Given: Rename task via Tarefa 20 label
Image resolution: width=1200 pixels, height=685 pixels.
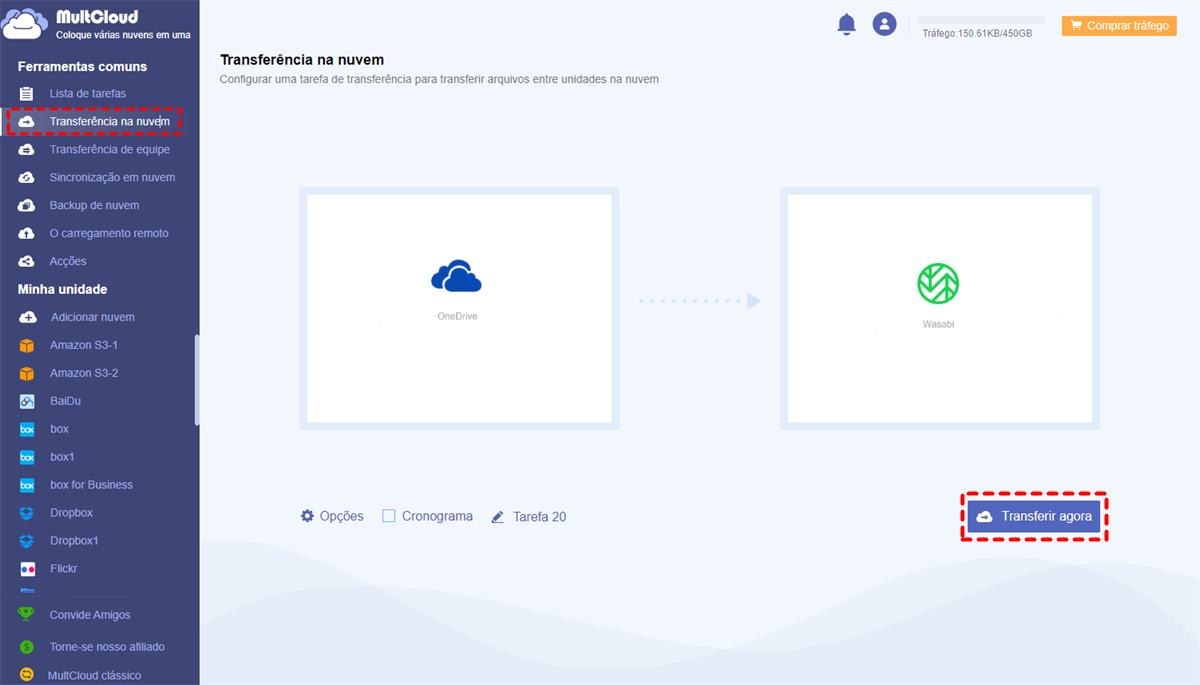Looking at the screenshot, I should pos(539,517).
